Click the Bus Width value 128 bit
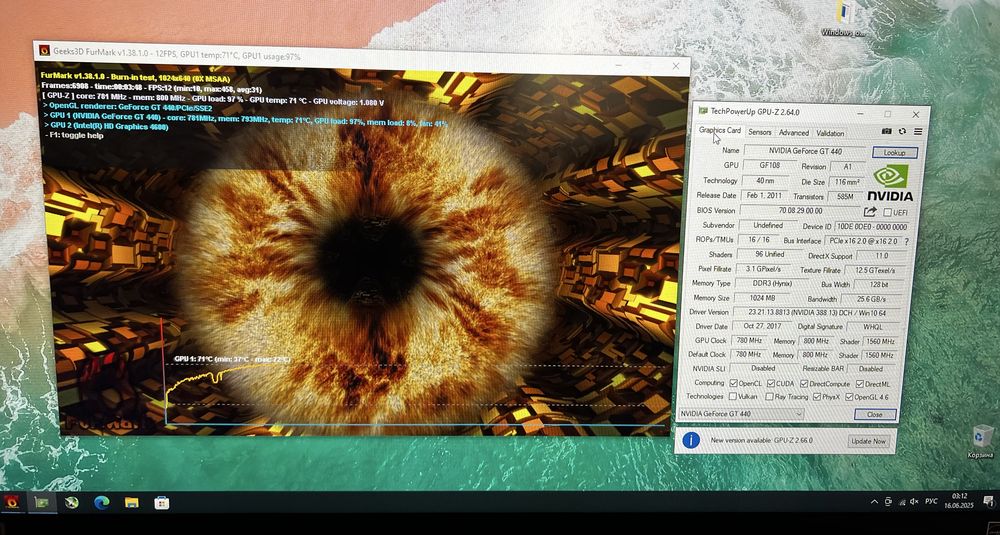The image size is (1000, 535). coord(879,285)
